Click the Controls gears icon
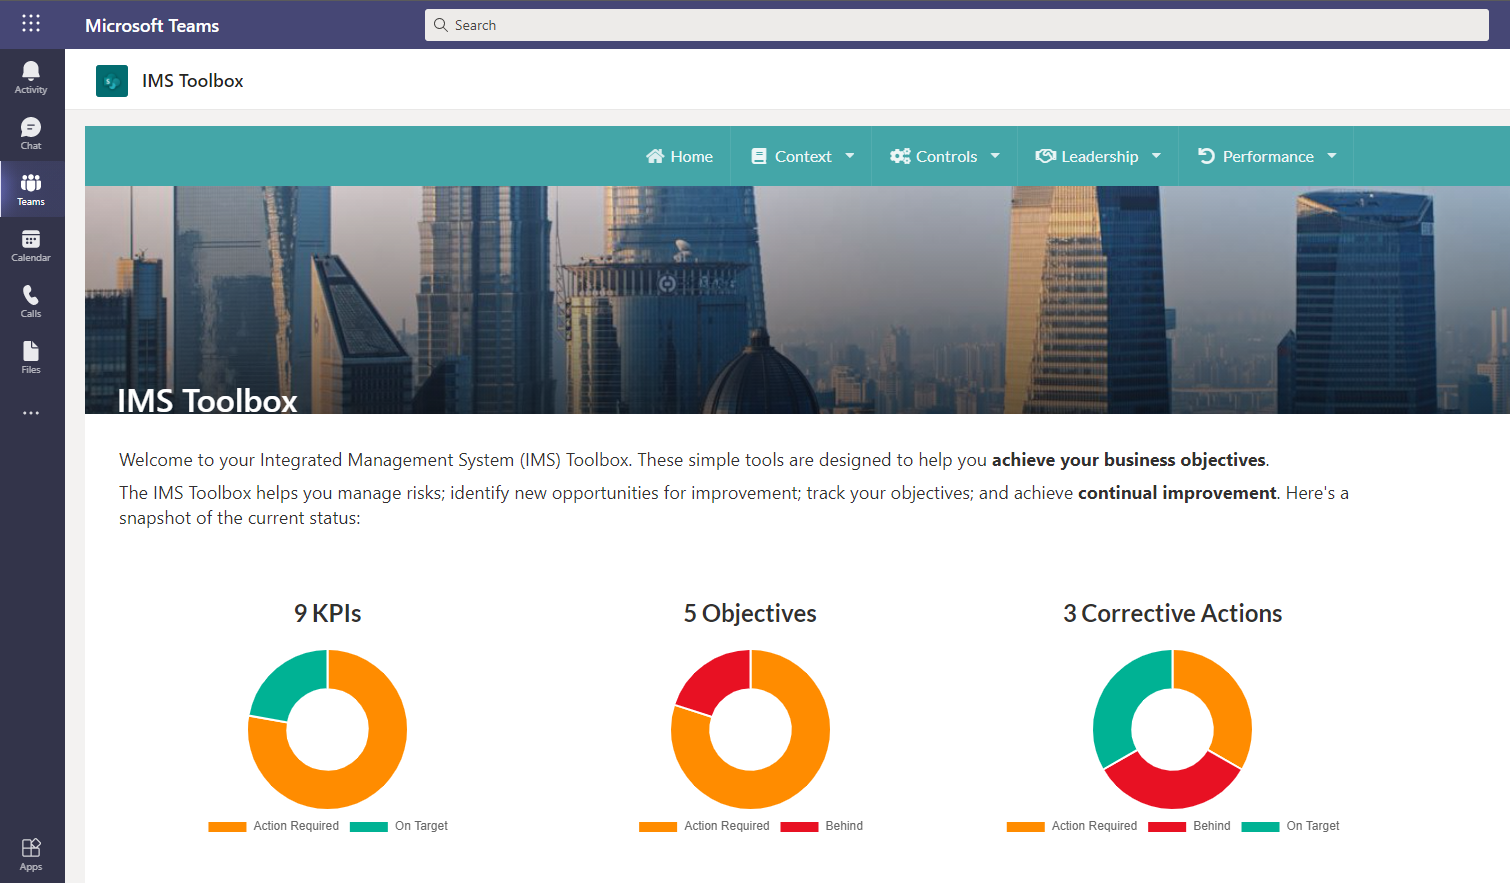 [x=900, y=156]
